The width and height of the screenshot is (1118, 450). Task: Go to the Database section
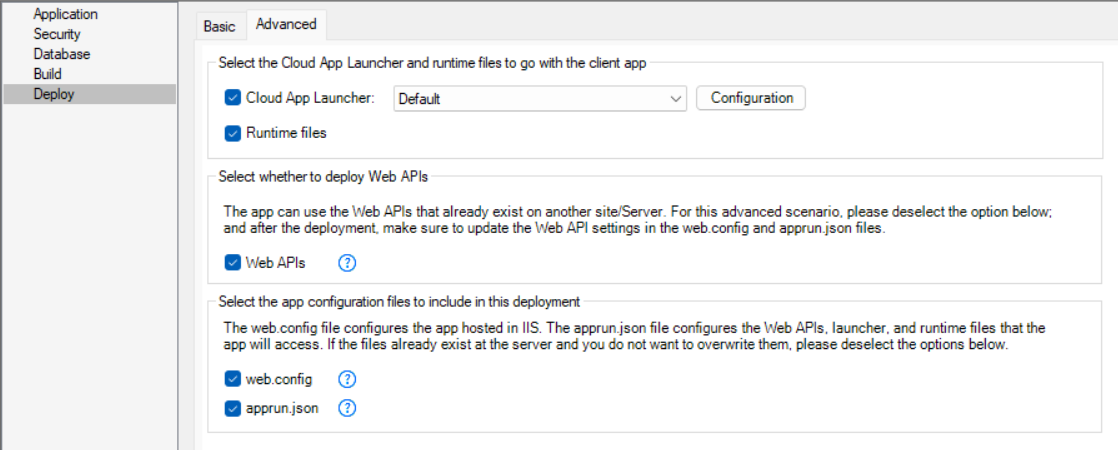pos(61,54)
